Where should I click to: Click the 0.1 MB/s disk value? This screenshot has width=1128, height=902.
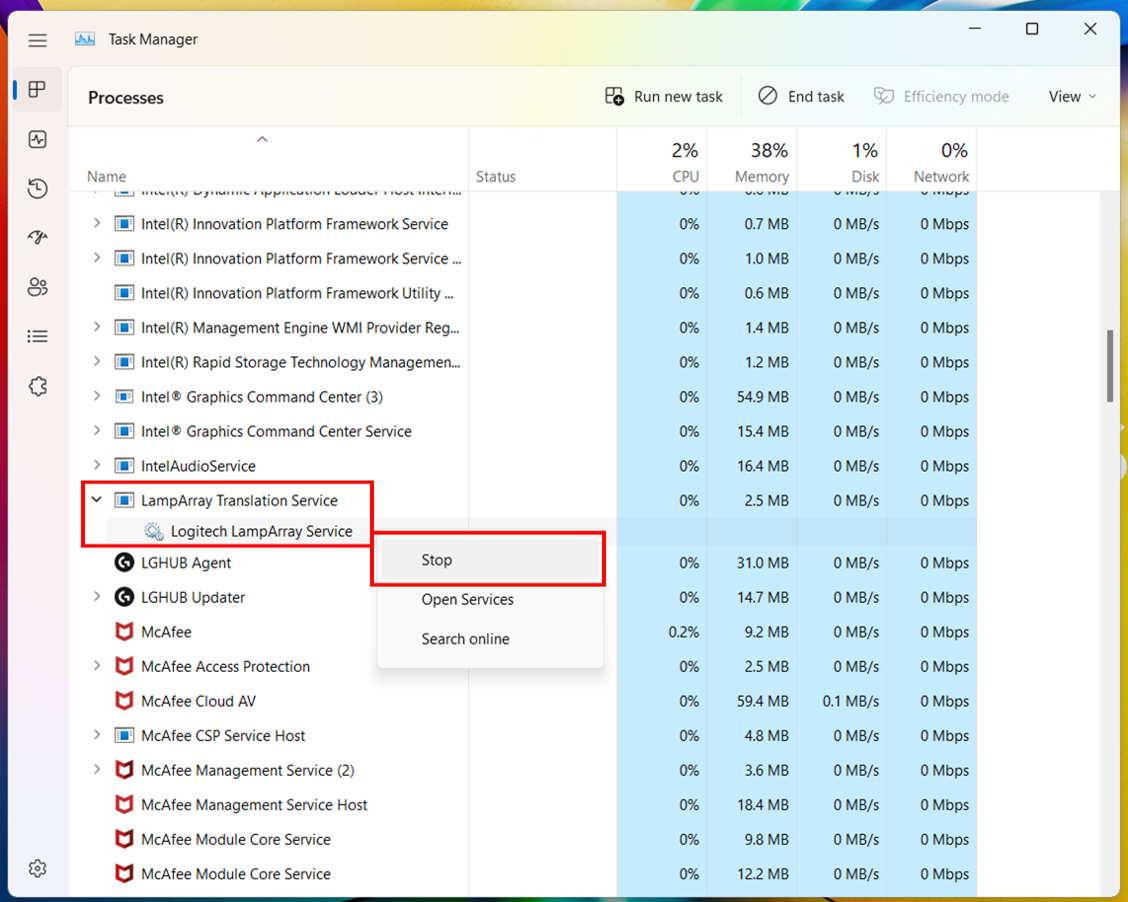click(x=851, y=701)
